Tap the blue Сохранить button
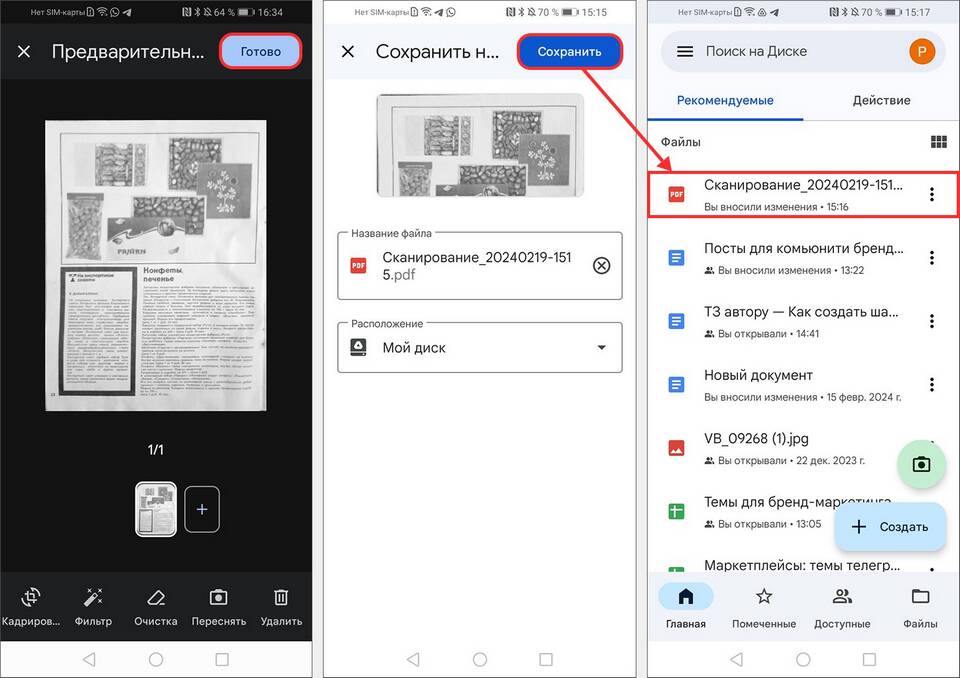The image size is (960, 678). click(569, 51)
